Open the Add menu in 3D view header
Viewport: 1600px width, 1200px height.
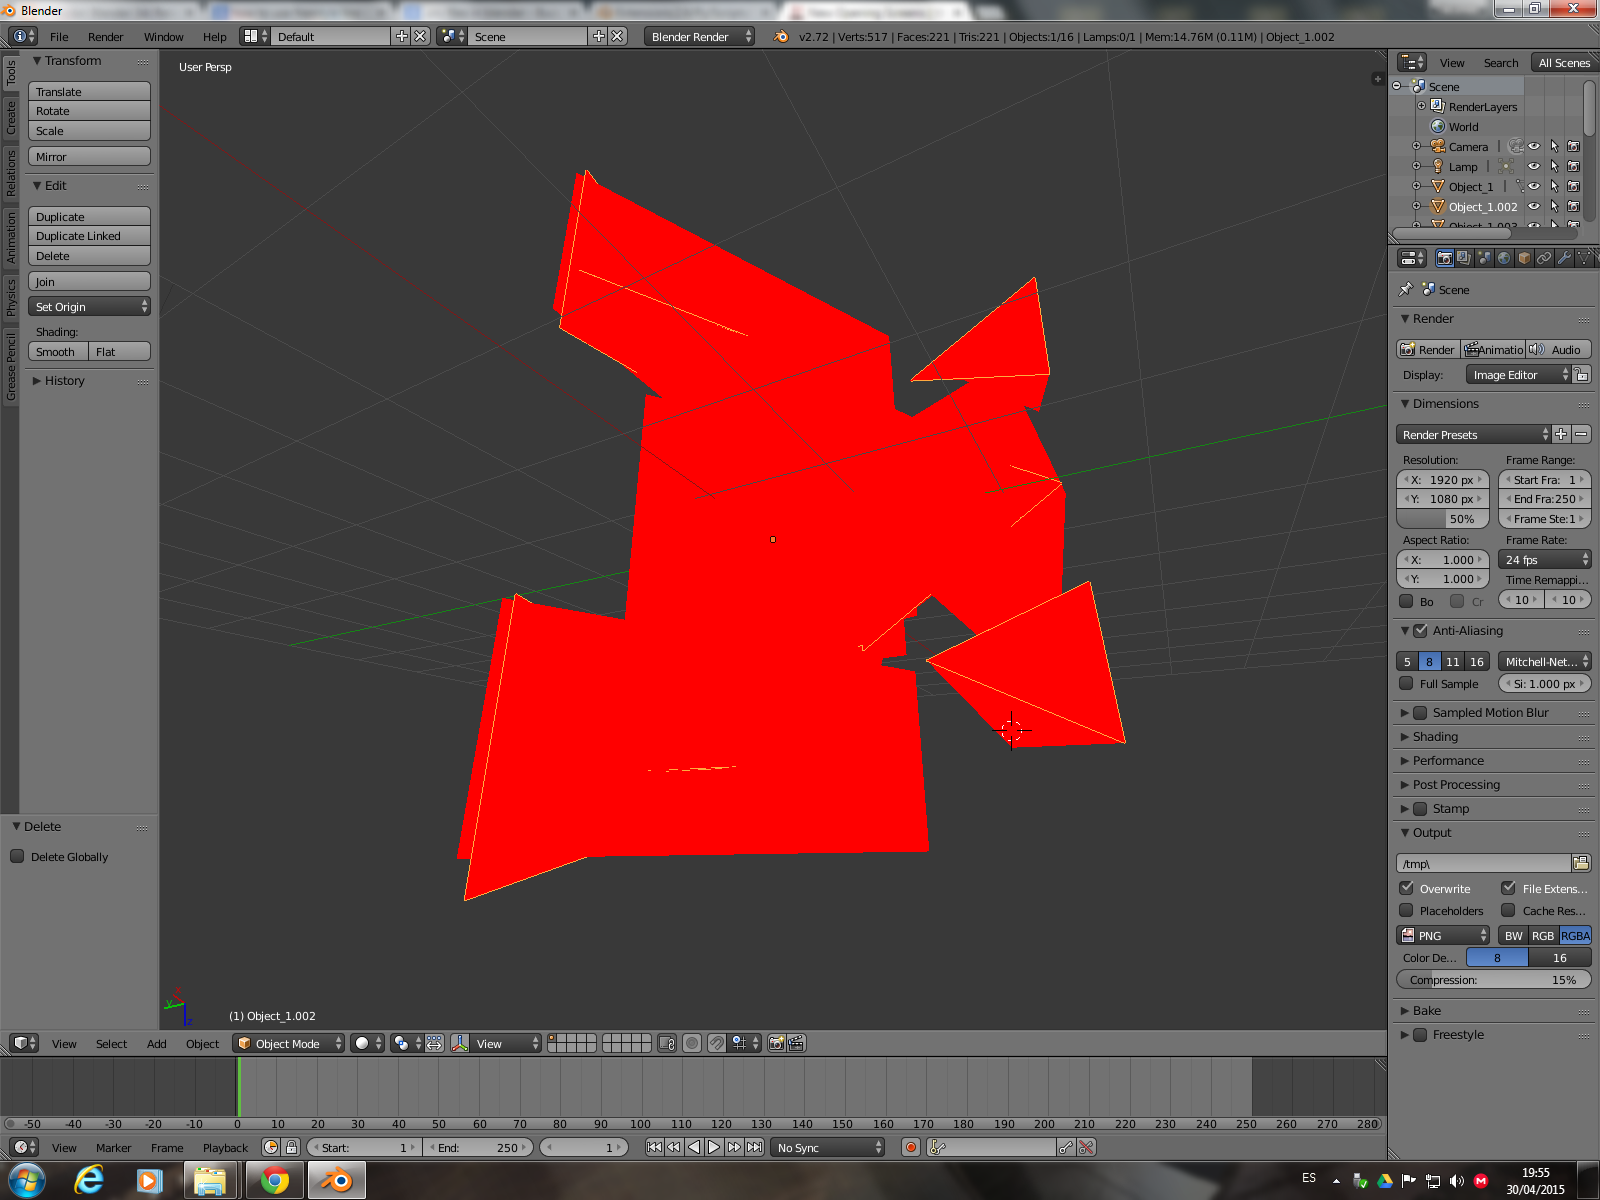tap(157, 1043)
